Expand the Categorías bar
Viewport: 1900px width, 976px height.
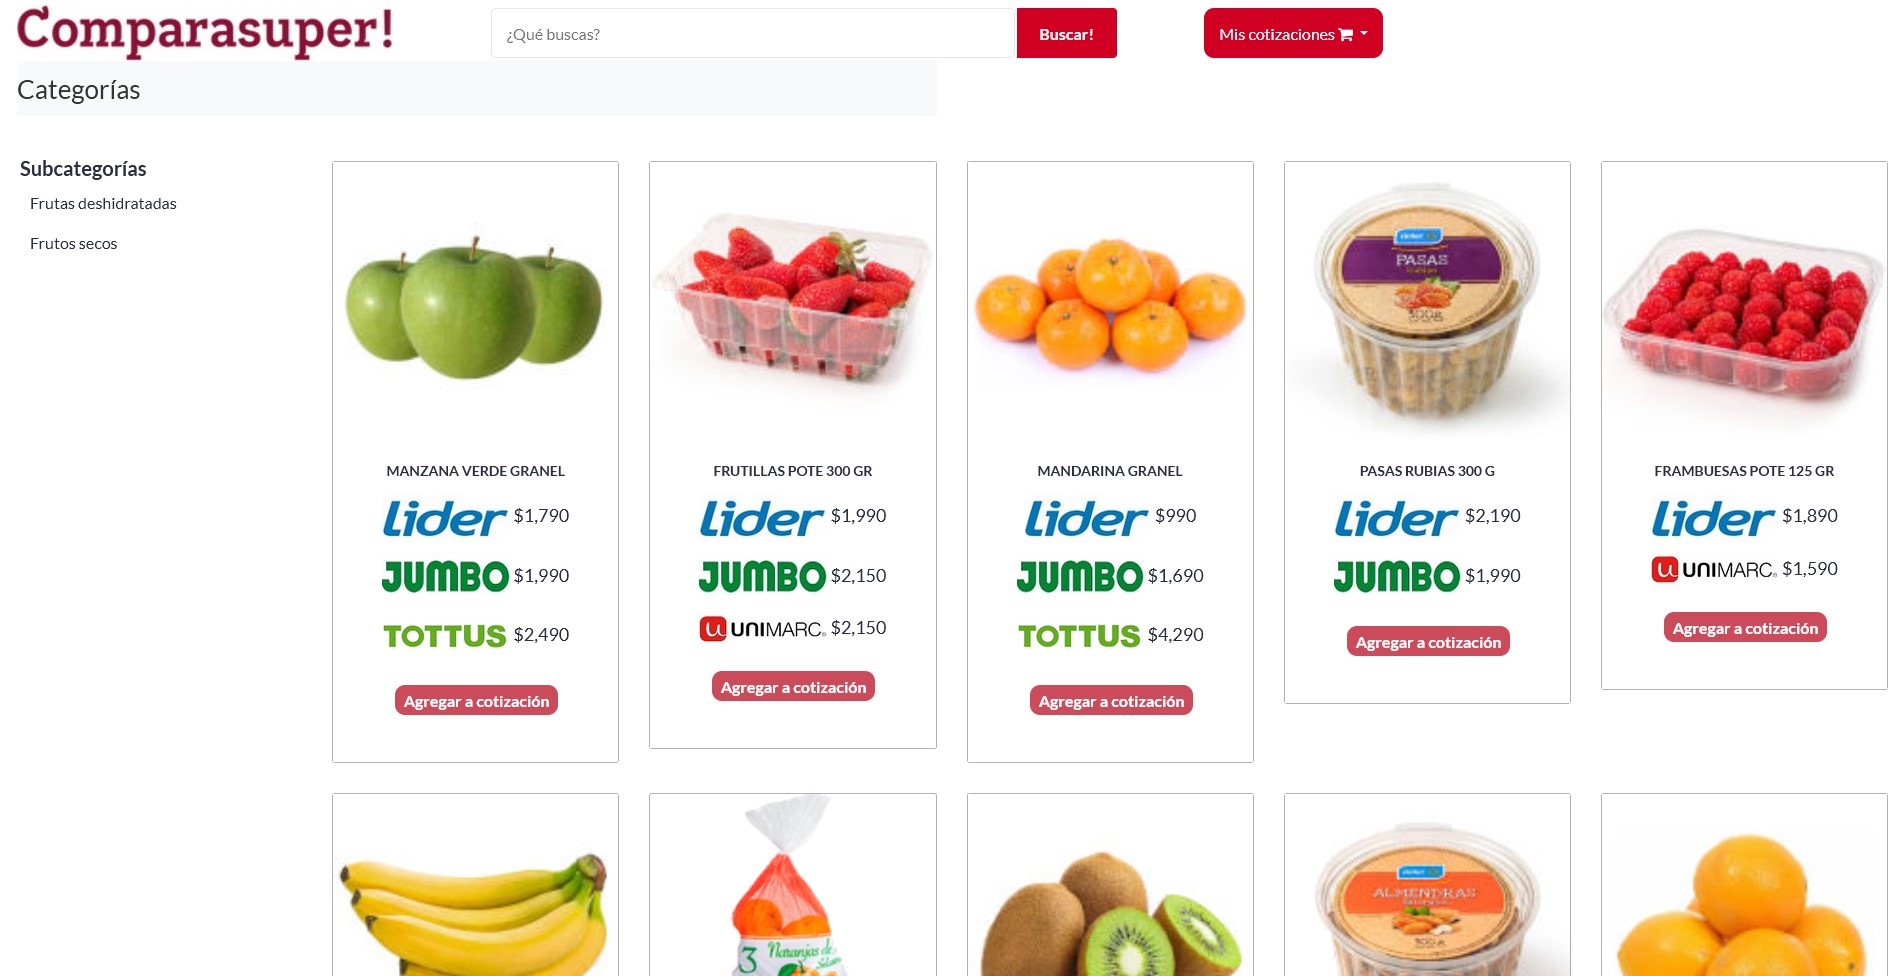tap(477, 89)
